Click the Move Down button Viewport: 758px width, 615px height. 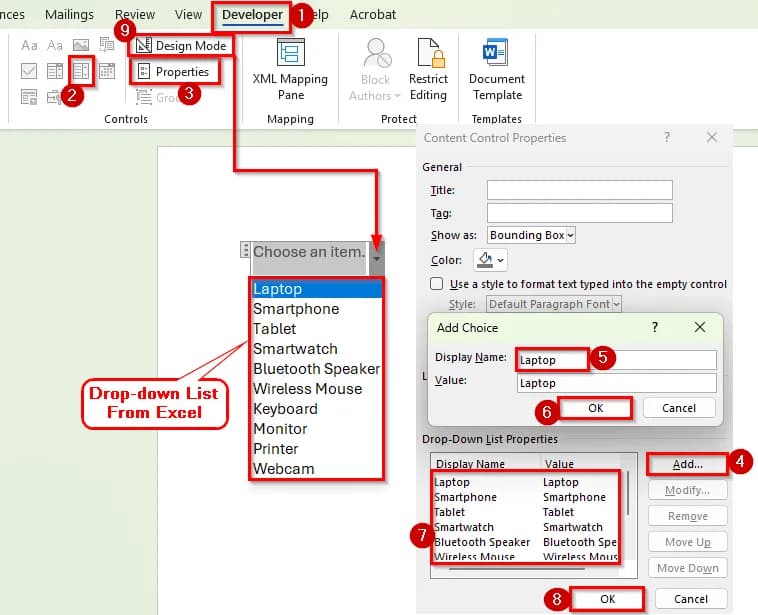coord(687,569)
